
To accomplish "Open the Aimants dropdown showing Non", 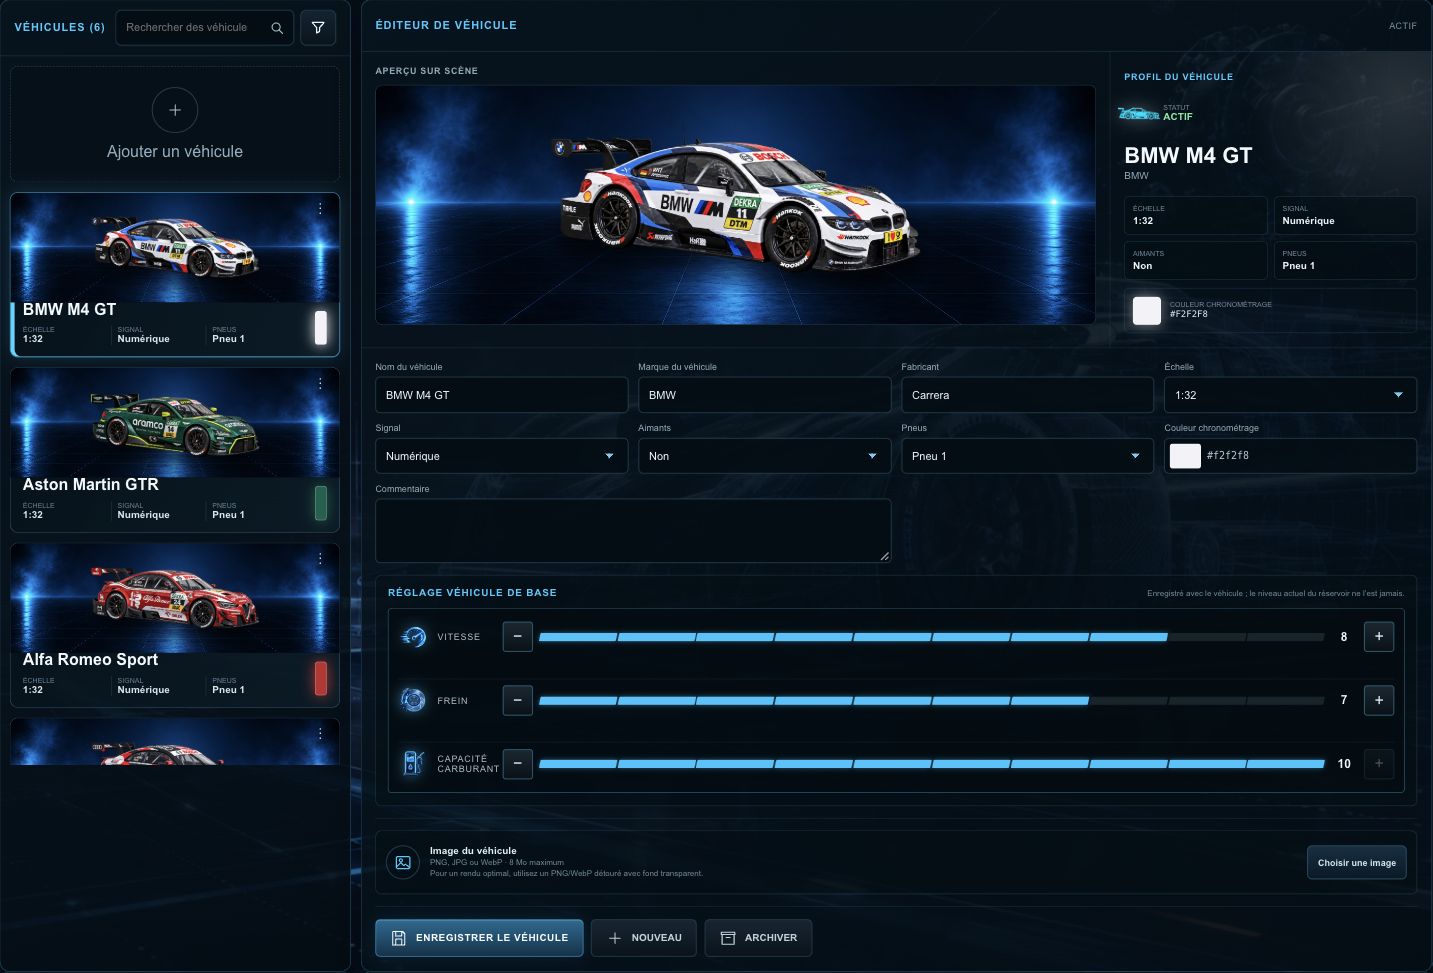I will coord(764,456).
